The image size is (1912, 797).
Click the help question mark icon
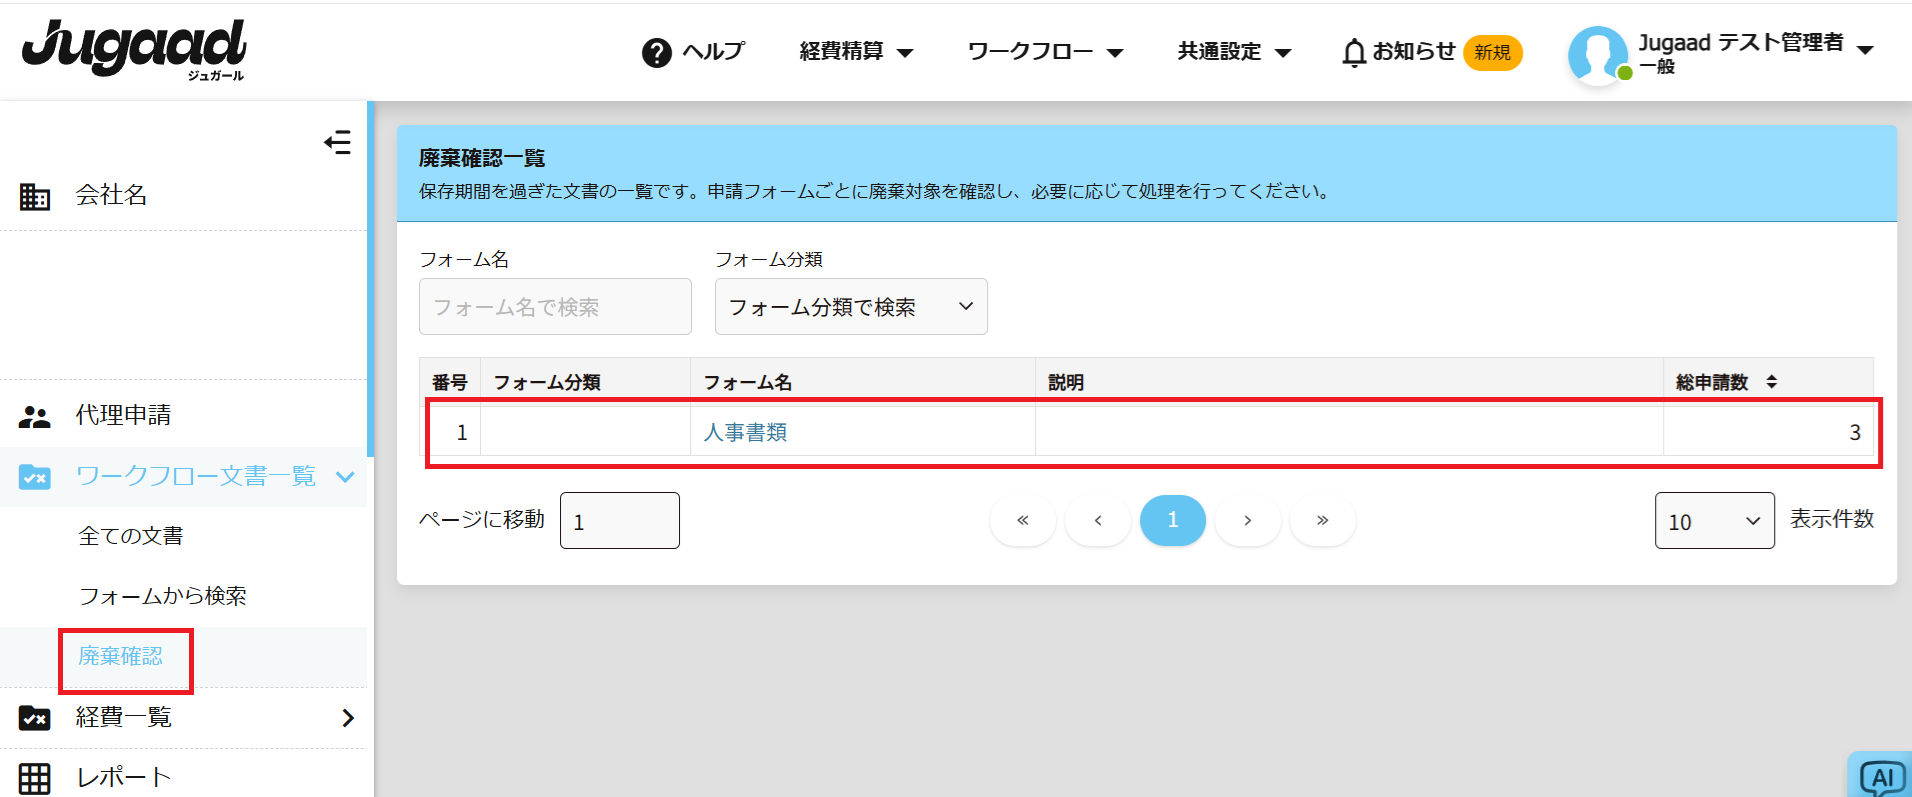click(x=656, y=52)
